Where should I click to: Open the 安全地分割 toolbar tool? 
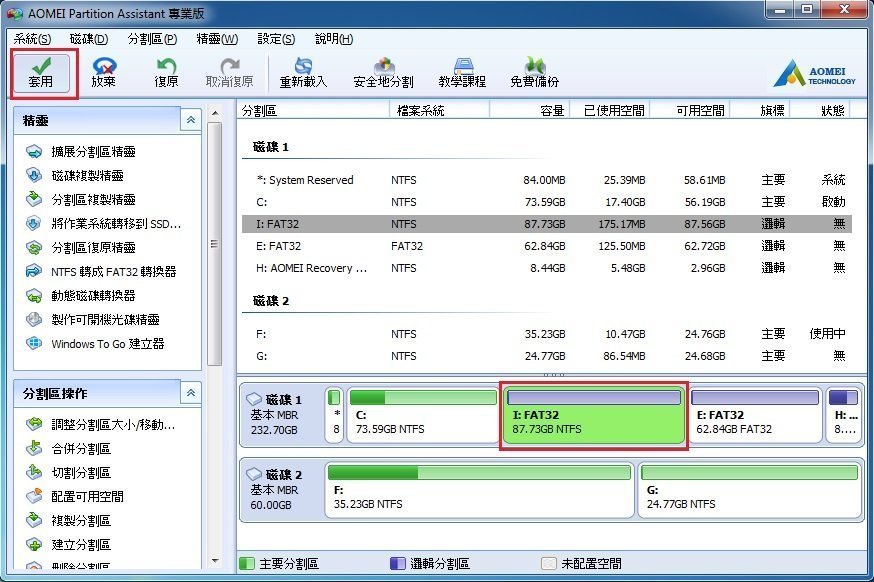[383, 73]
